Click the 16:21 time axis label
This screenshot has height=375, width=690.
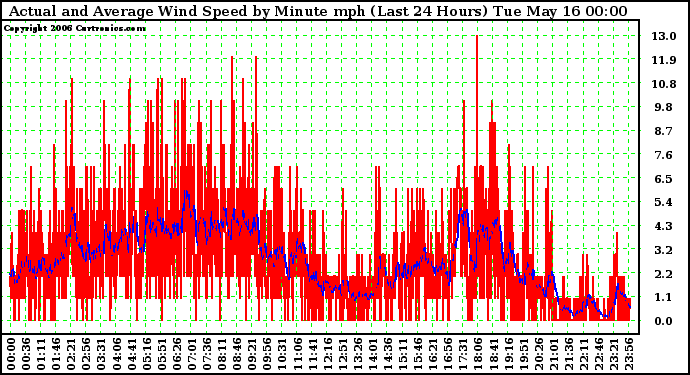433,354
